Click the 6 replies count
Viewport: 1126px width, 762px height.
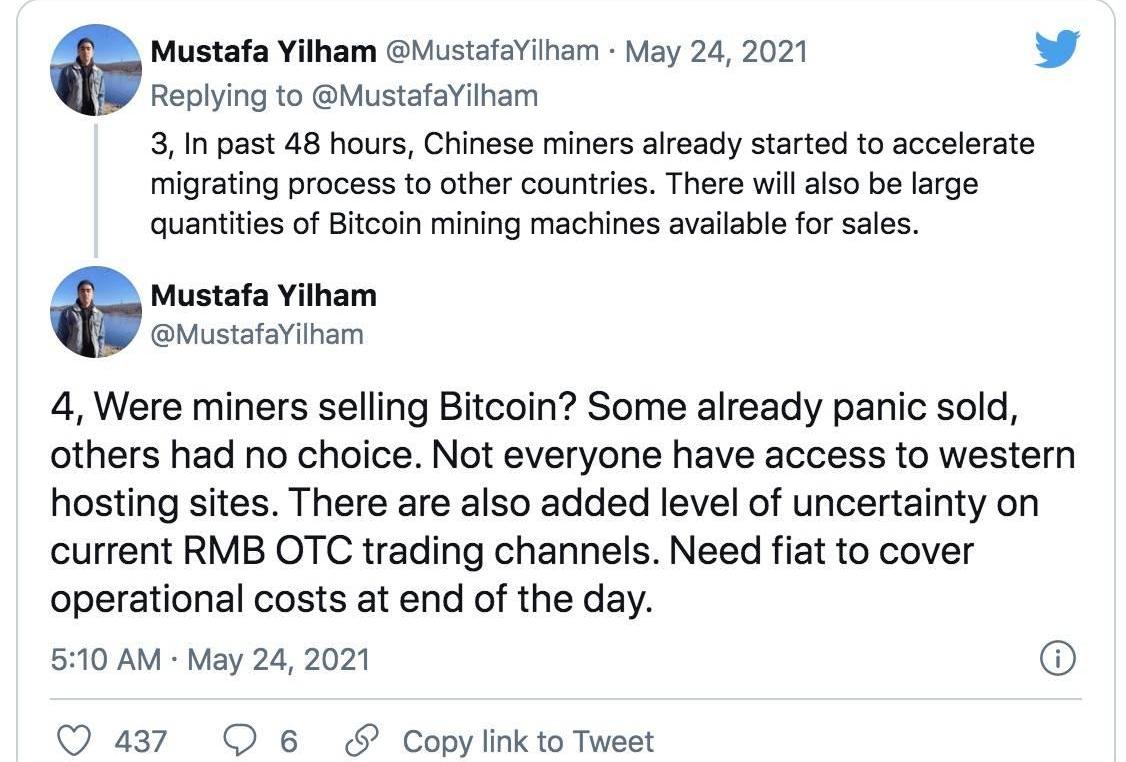[x=288, y=741]
